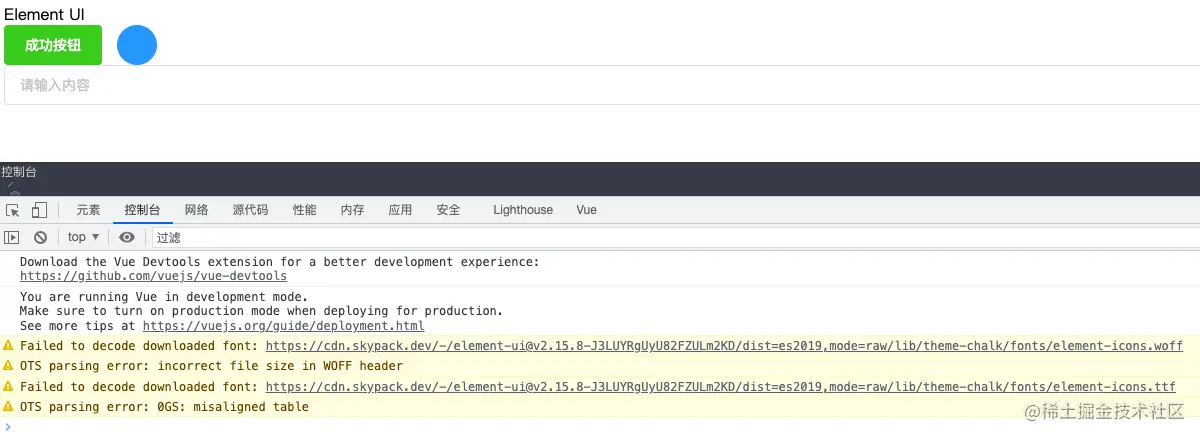Open the live expression eye icon
1200x437 pixels.
tap(127, 237)
